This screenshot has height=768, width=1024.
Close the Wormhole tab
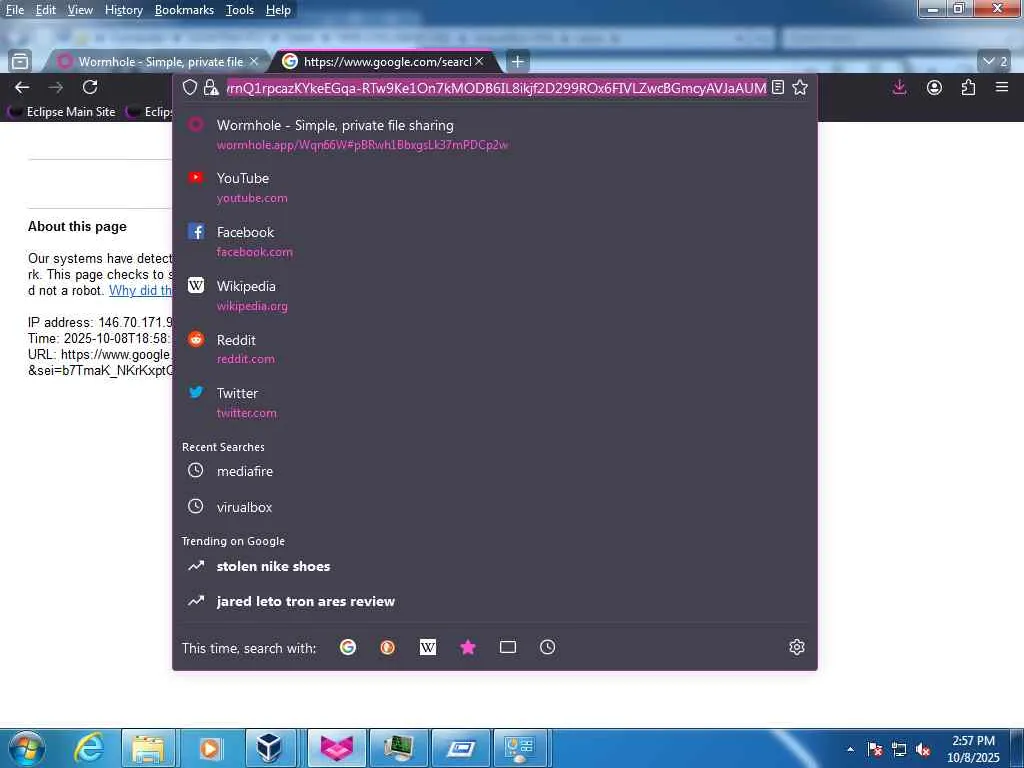[254, 61]
